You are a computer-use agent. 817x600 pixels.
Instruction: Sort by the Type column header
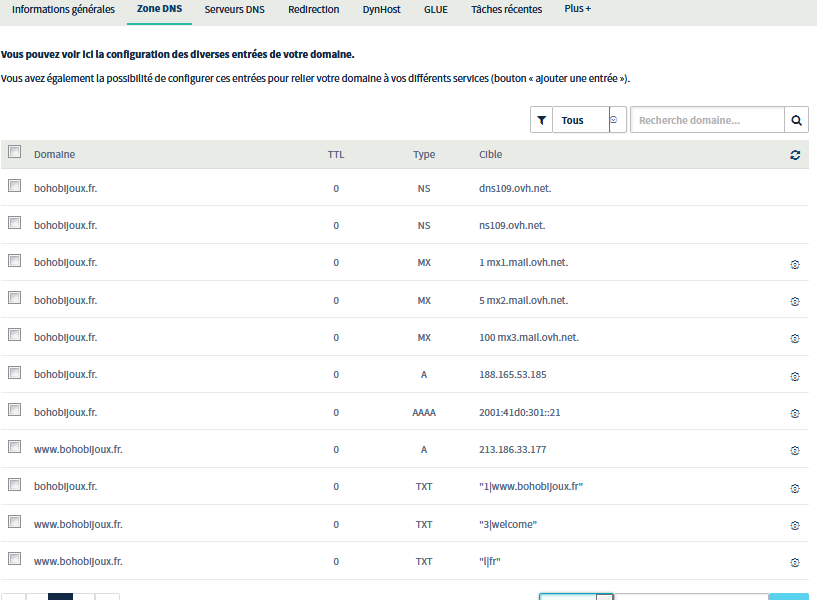pyautogui.click(x=424, y=155)
